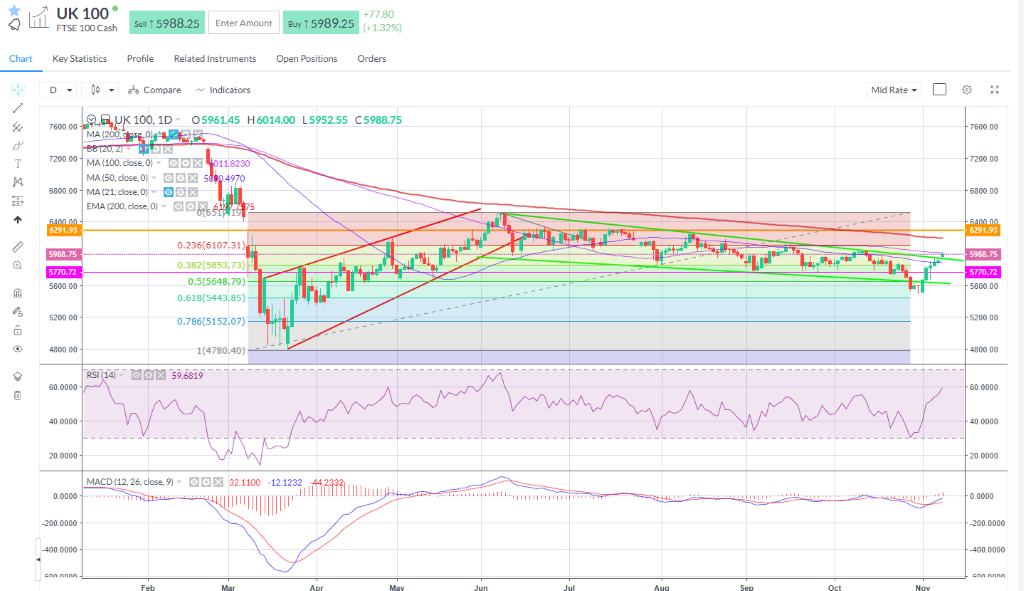This screenshot has width=1024, height=591.
Task: Enter fullscreen chart mode
Action: pos(995,89)
